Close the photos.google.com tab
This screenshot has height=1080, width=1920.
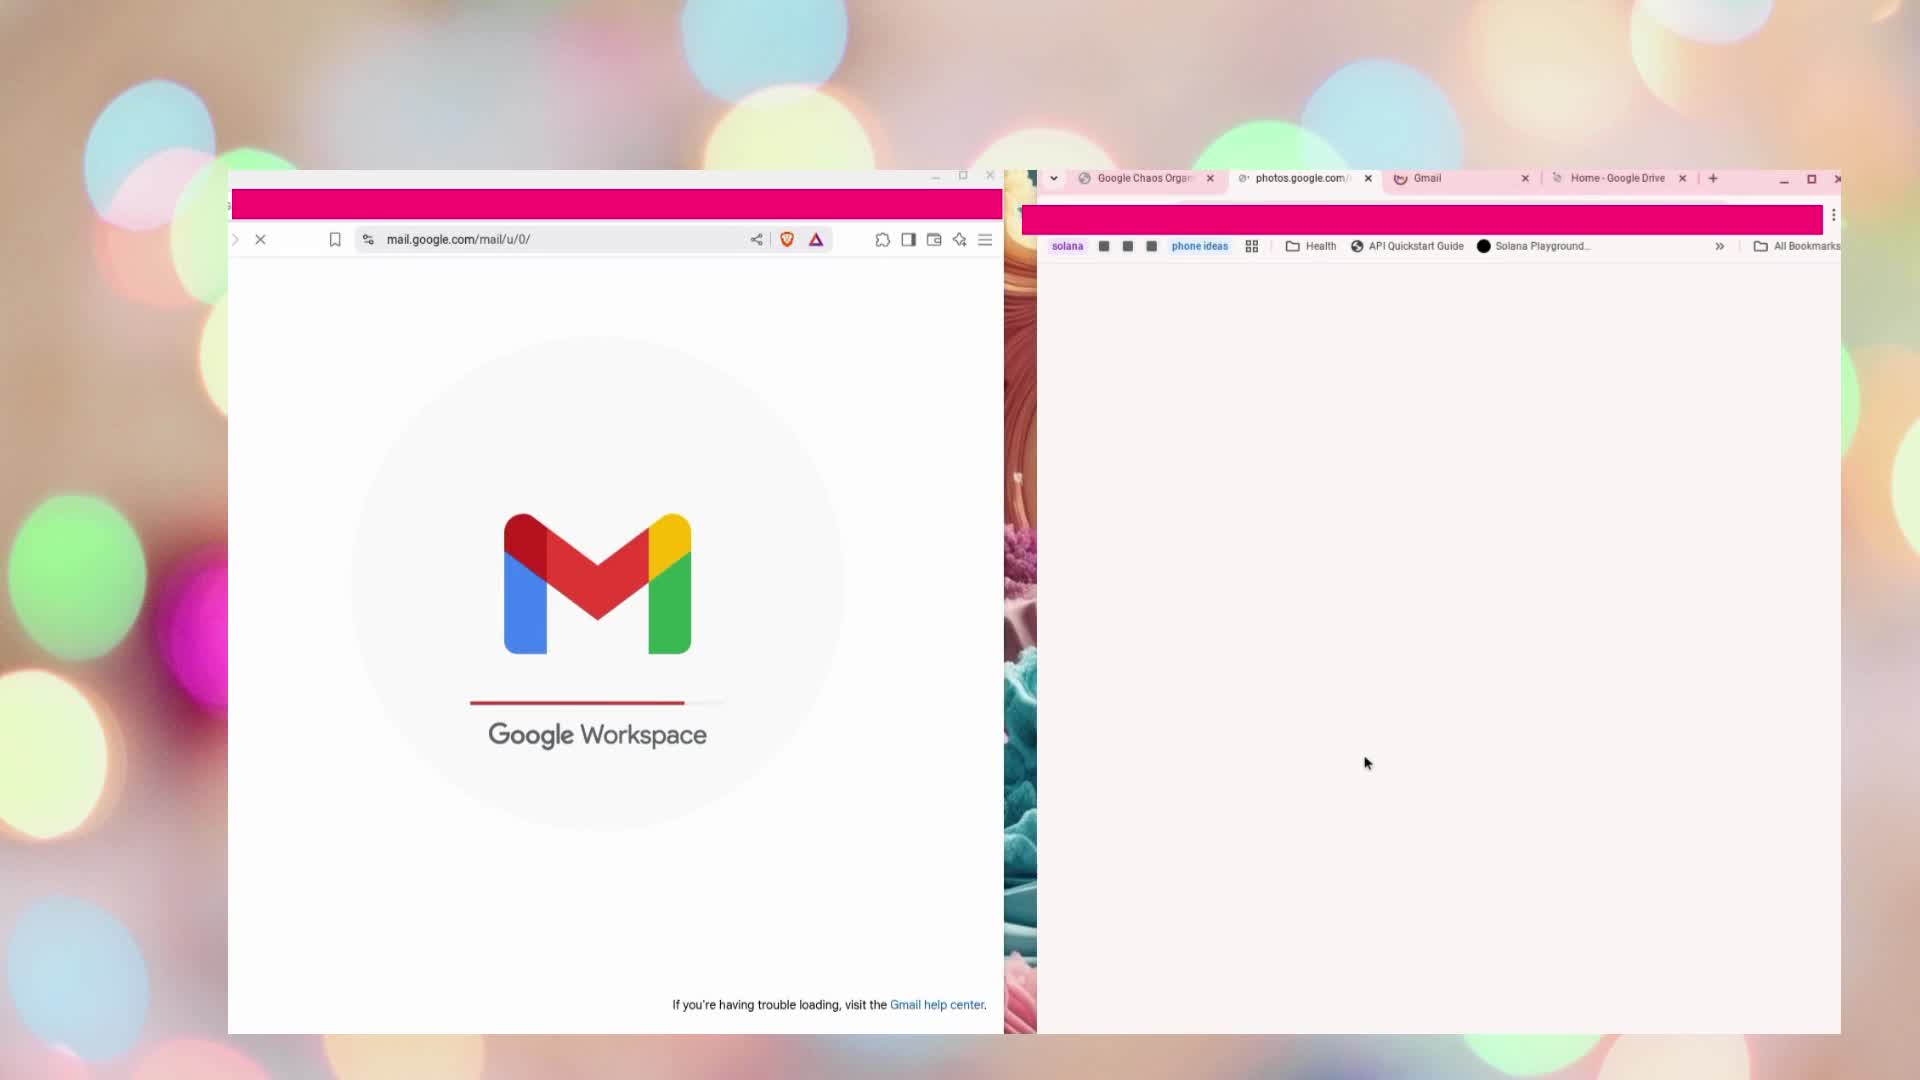point(1368,179)
